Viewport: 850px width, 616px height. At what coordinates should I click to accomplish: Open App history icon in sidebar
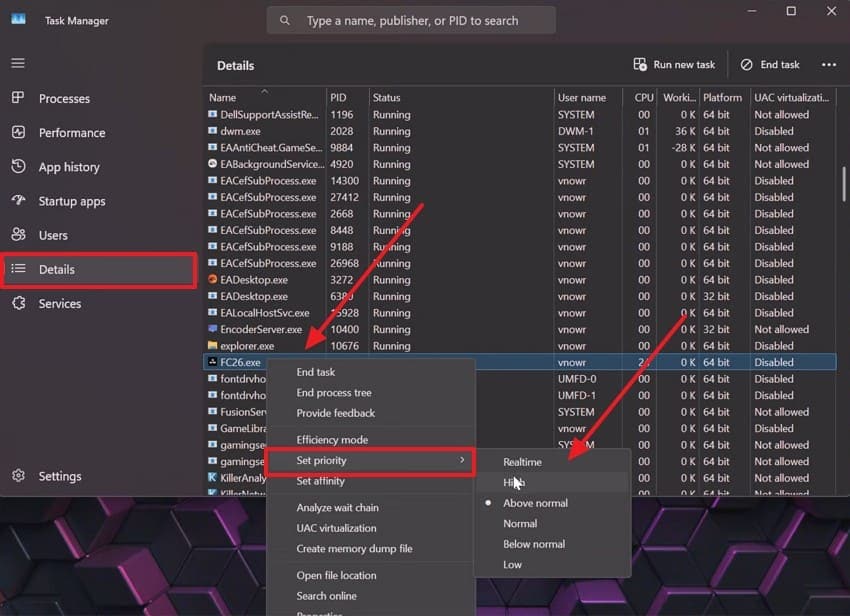click(x=18, y=166)
